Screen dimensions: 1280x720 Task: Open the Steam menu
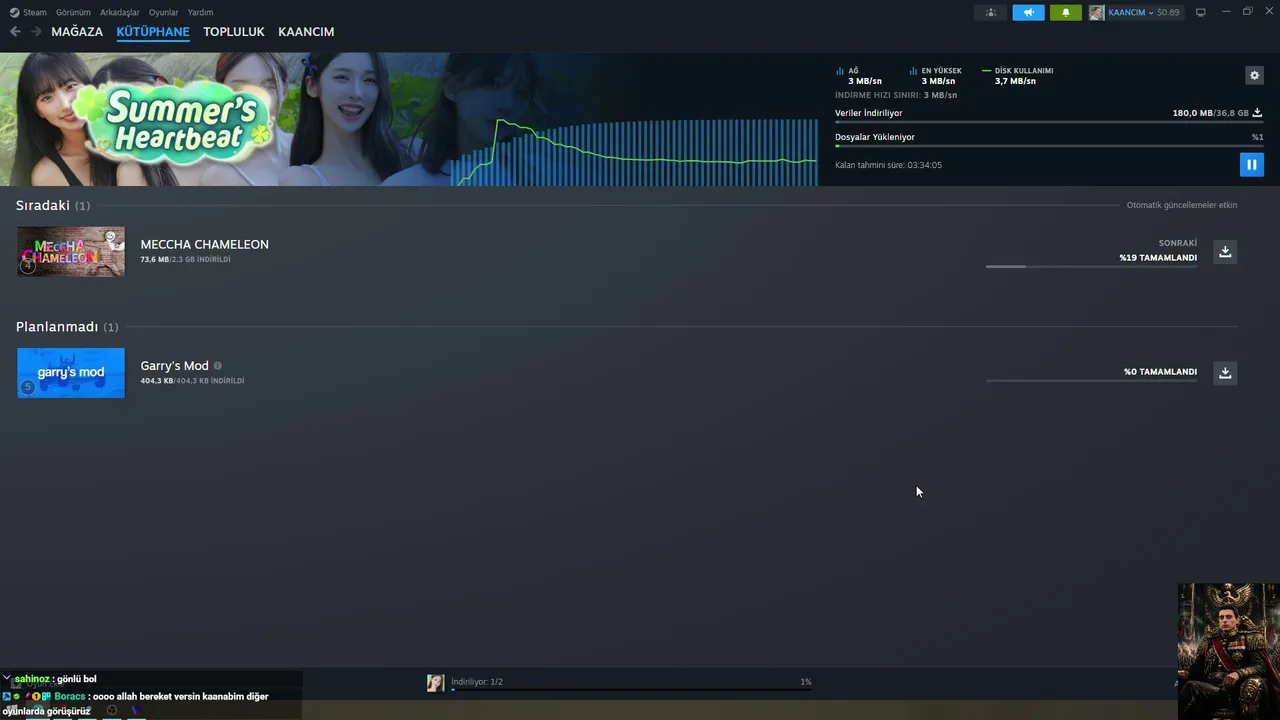(x=29, y=13)
